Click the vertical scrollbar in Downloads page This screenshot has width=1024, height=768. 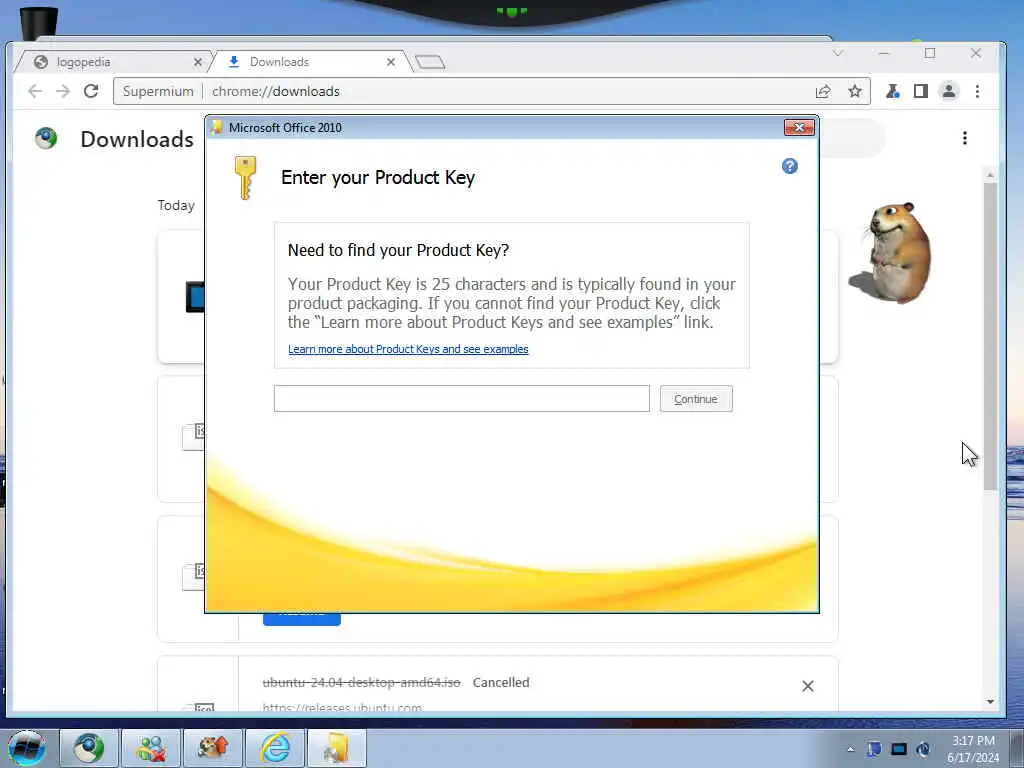pos(990,336)
